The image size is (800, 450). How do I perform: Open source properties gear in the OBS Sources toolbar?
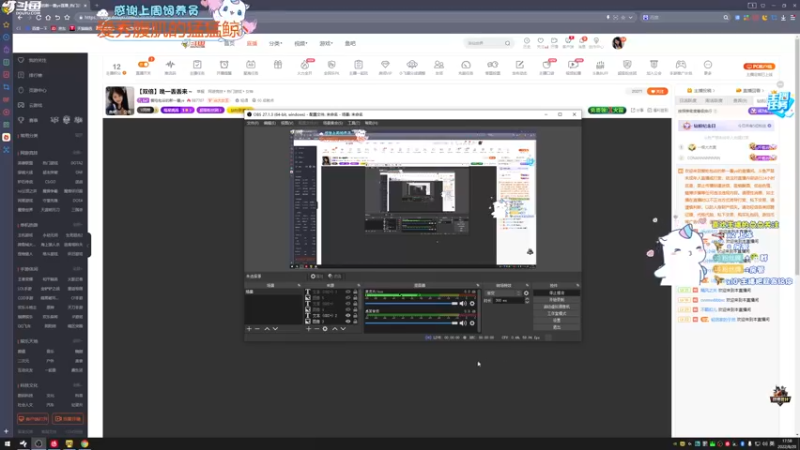325,329
